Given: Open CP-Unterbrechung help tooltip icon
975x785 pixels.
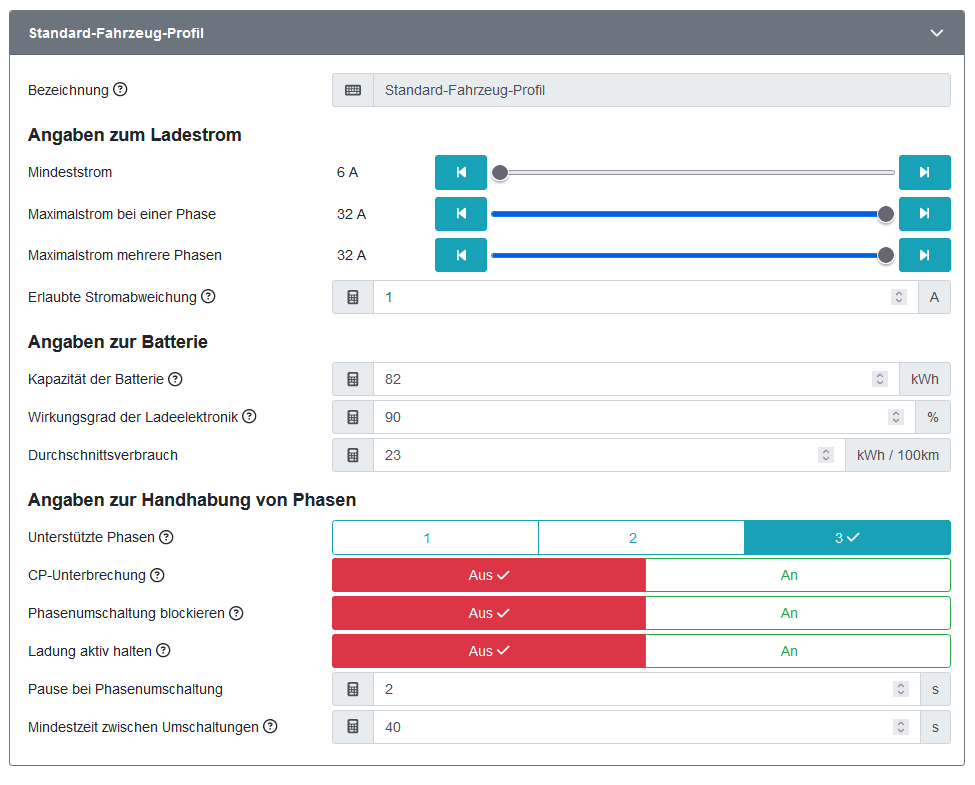Looking at the screenshot, I should 157,575.
